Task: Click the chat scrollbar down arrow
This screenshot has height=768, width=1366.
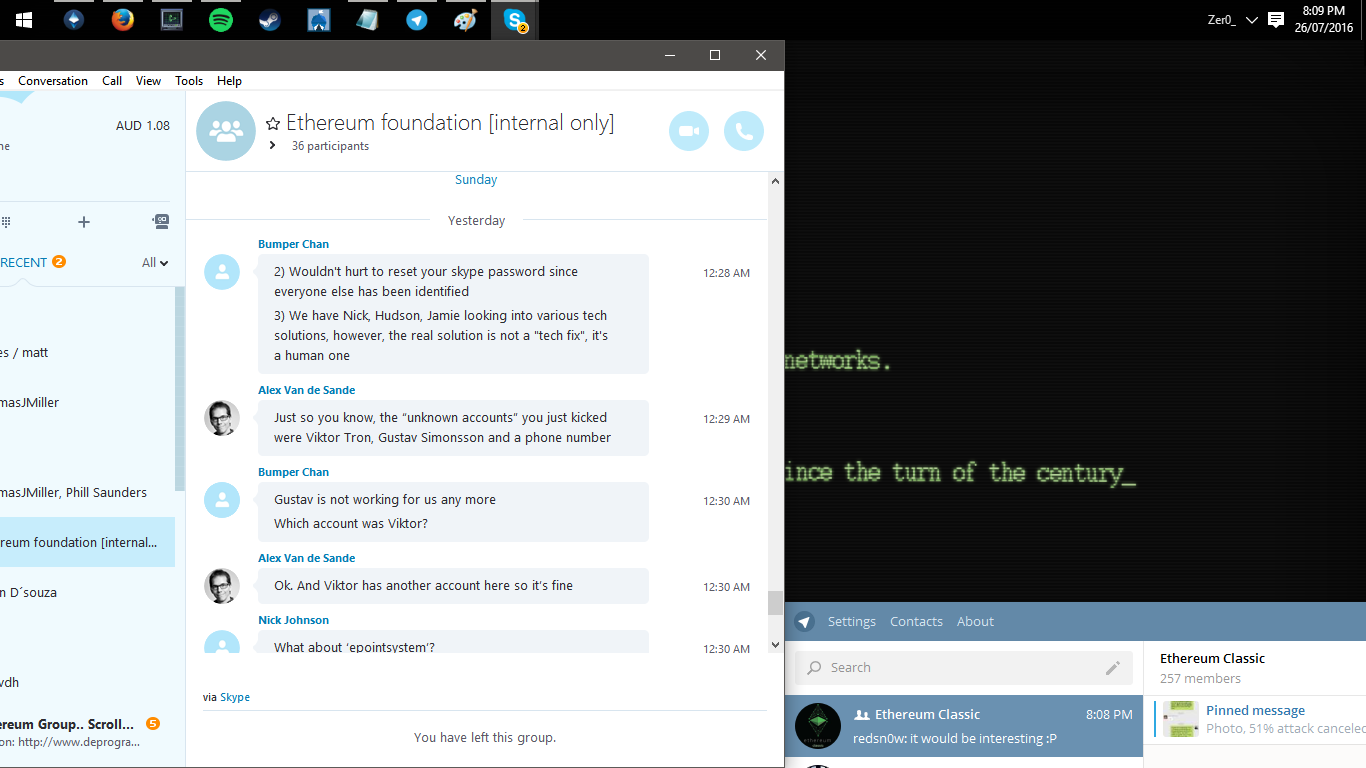Action: pos(775,645)
